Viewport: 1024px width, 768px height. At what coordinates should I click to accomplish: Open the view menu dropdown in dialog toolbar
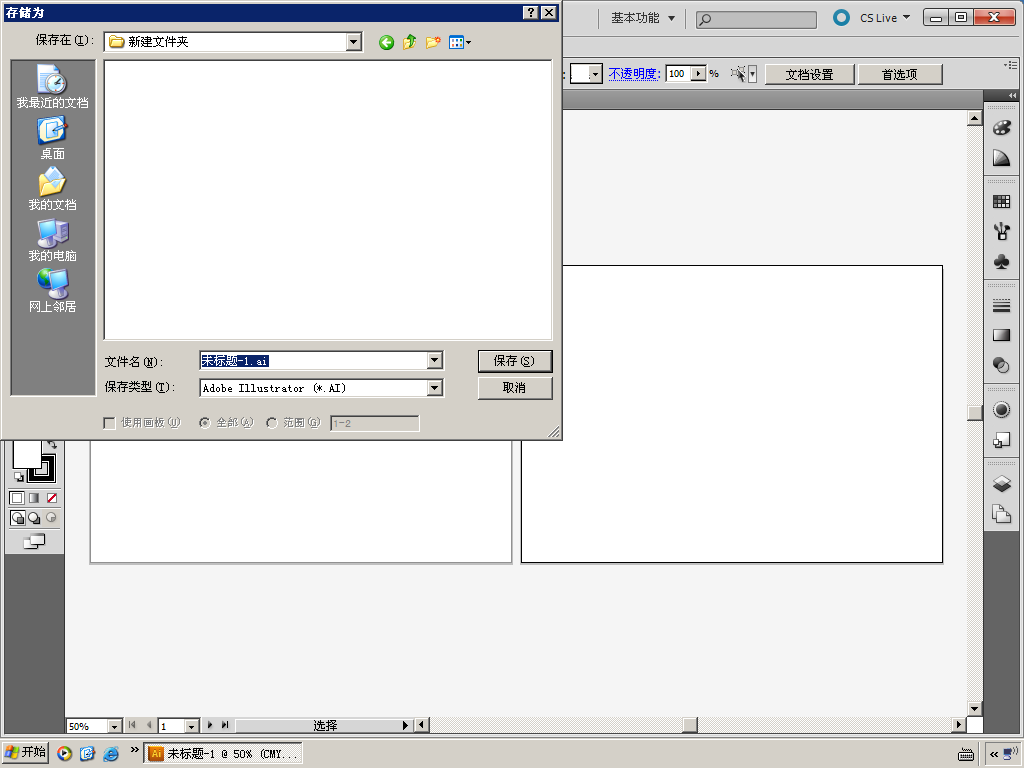[460, 42]
